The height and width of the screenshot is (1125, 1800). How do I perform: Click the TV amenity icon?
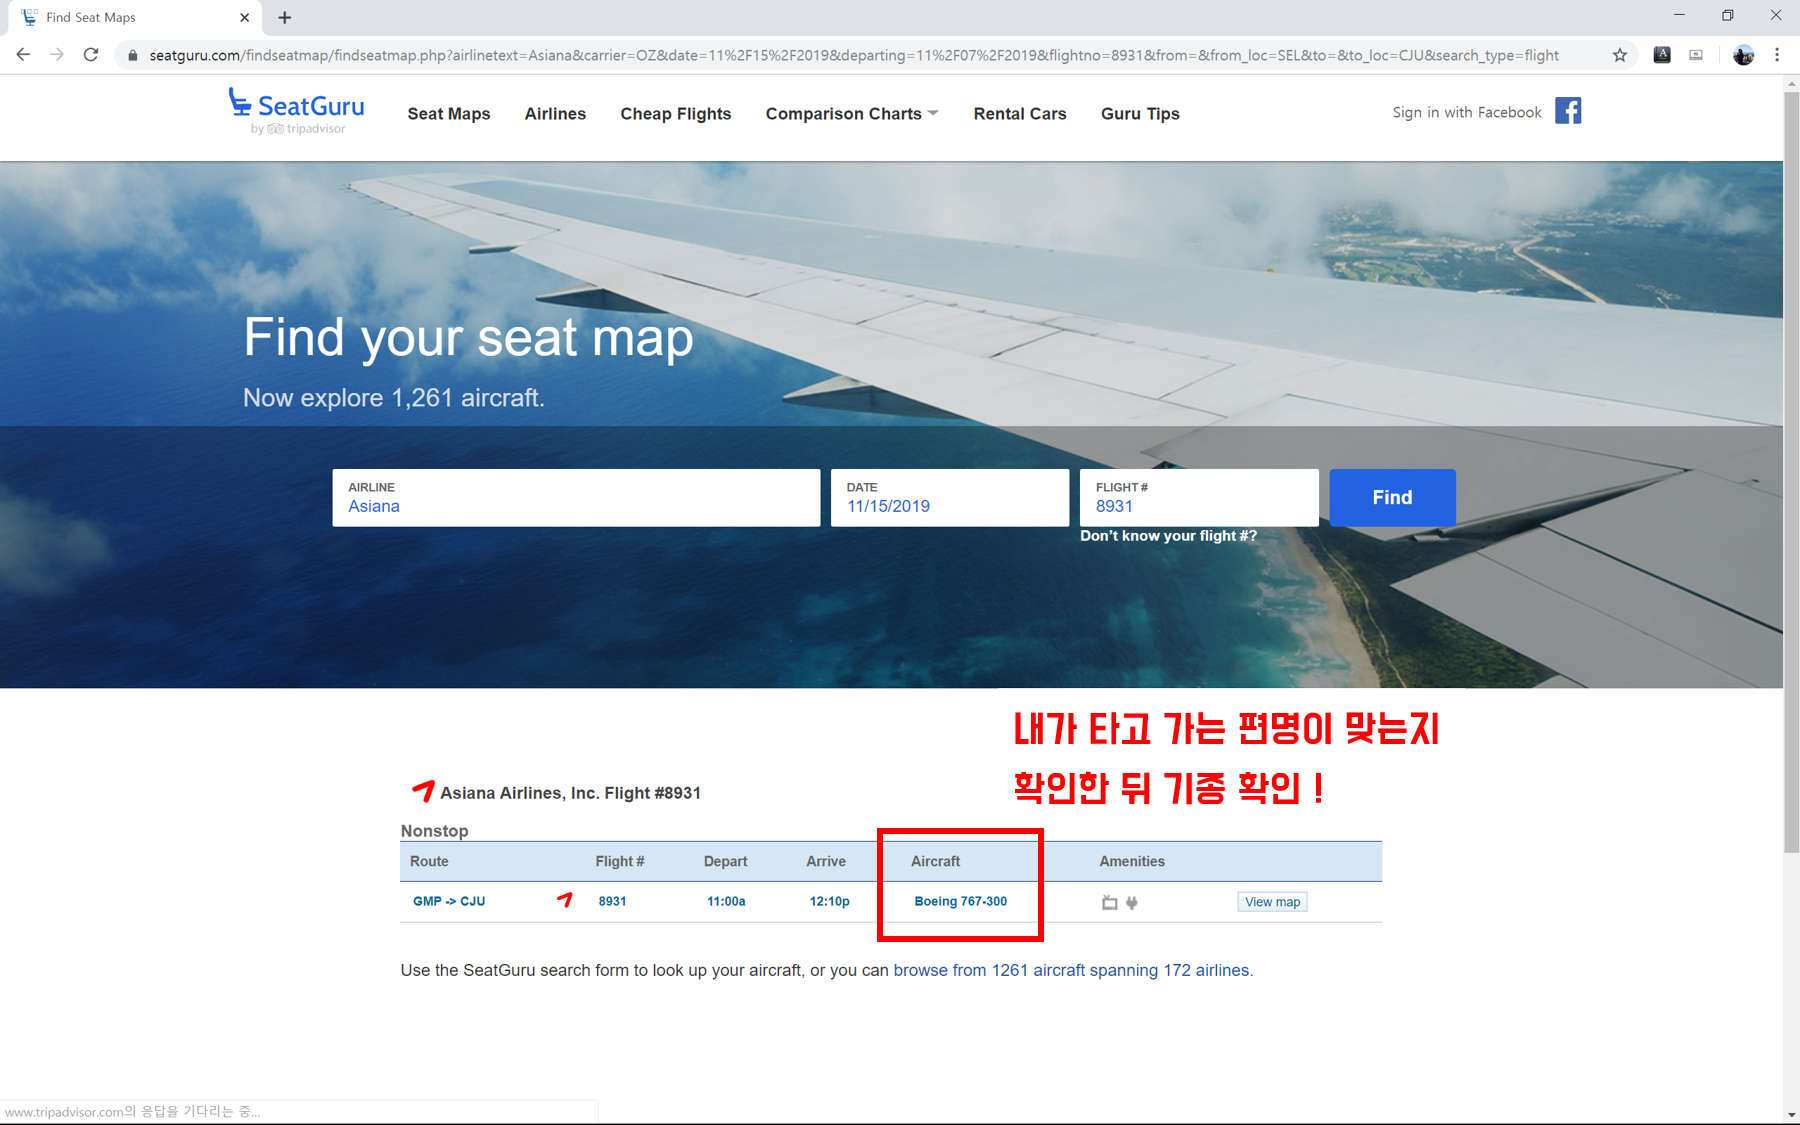1110,902
